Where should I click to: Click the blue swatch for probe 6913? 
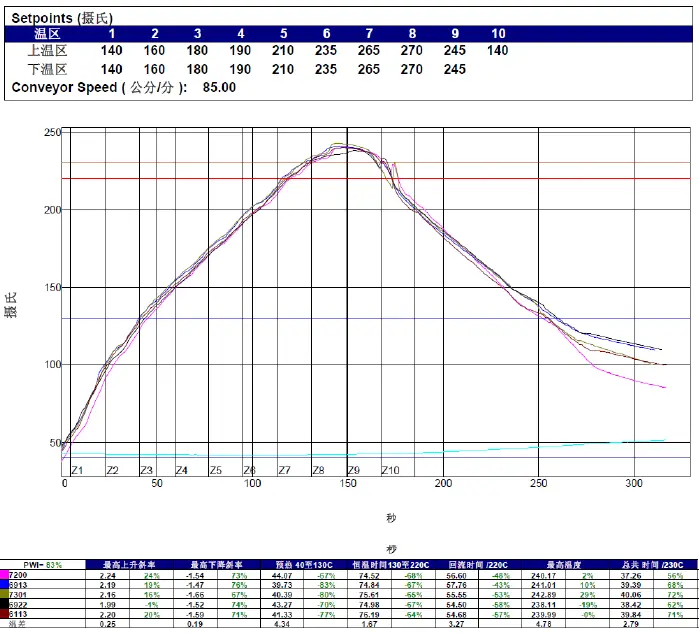click(x=4, y=585)
